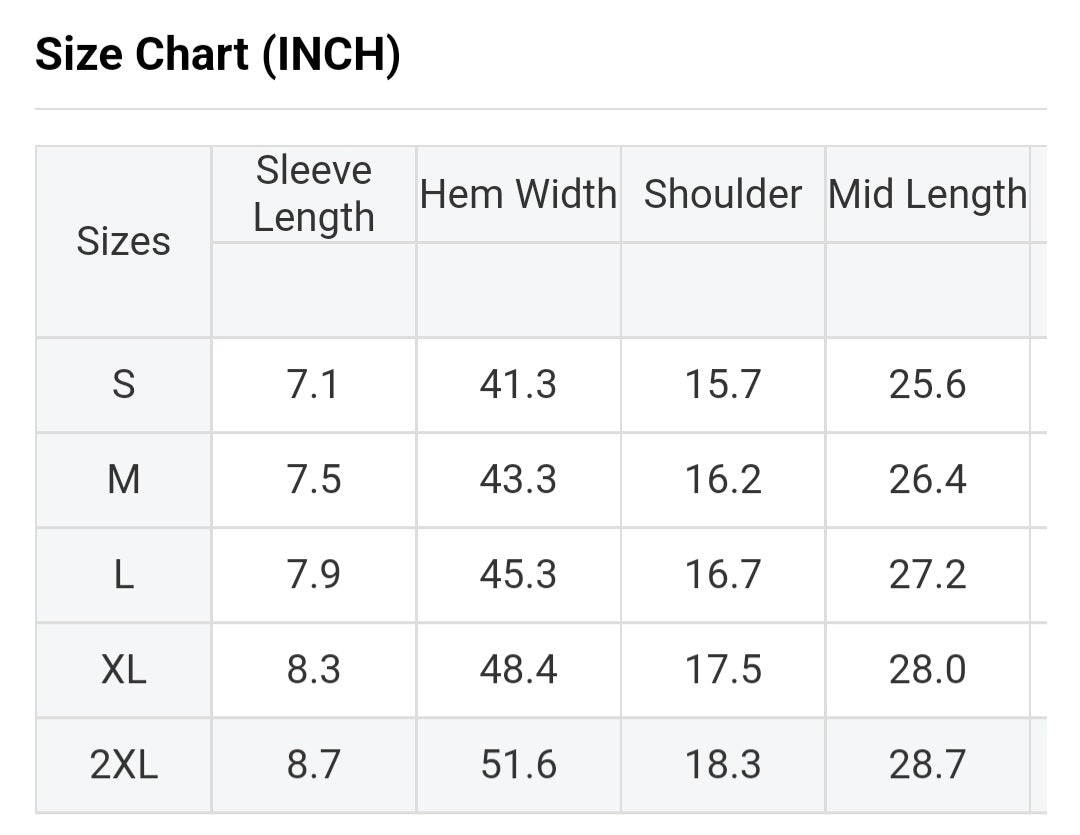
Task: Select the 51.6 hem width for 2XL
Action: coord(518,764)
